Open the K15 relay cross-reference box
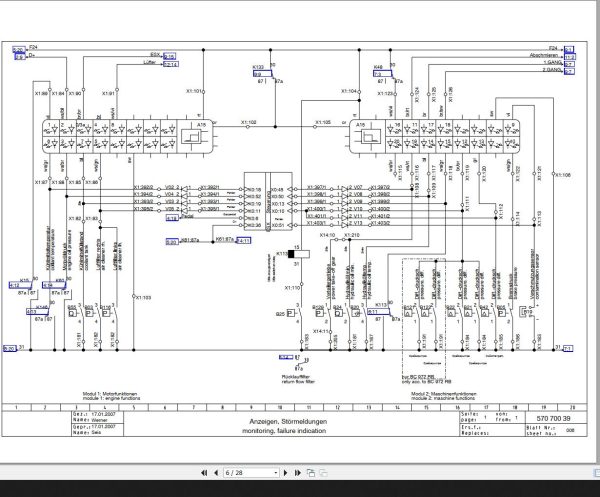The height and width of the screenshot is (497, 600). [20, 285]
